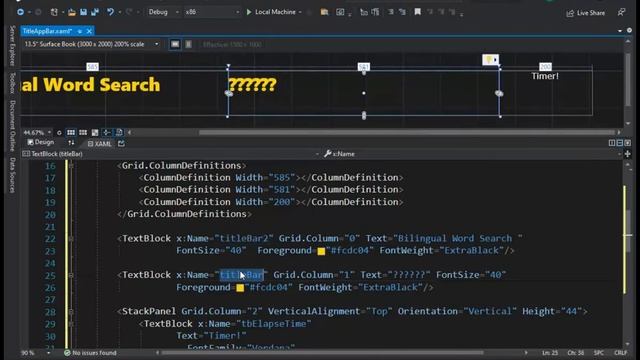Toggle snap to gridlines icon
Screen dimensions: 640x360
point(83,133)
